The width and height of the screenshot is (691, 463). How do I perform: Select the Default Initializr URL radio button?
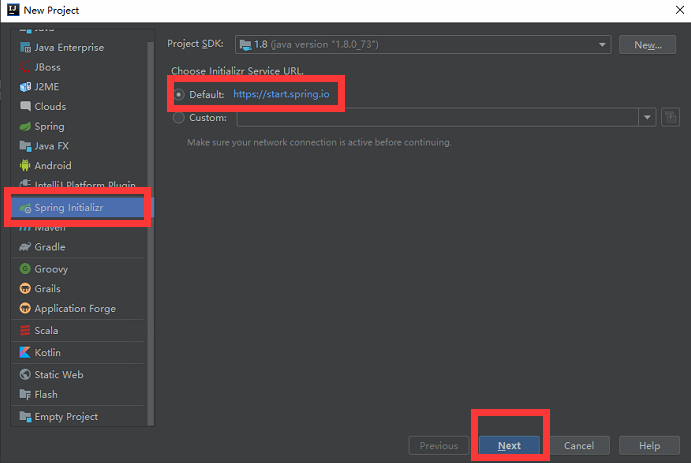click(178, 94)
